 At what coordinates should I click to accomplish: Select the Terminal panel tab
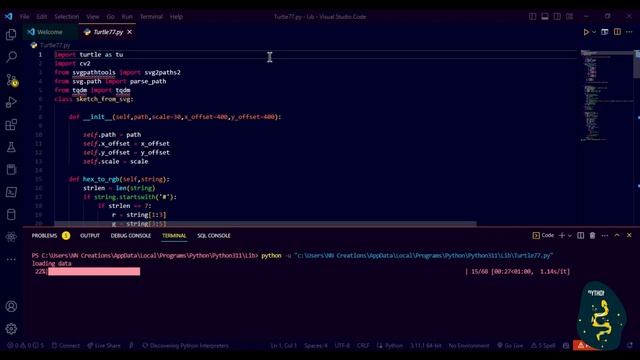point(174,236)
